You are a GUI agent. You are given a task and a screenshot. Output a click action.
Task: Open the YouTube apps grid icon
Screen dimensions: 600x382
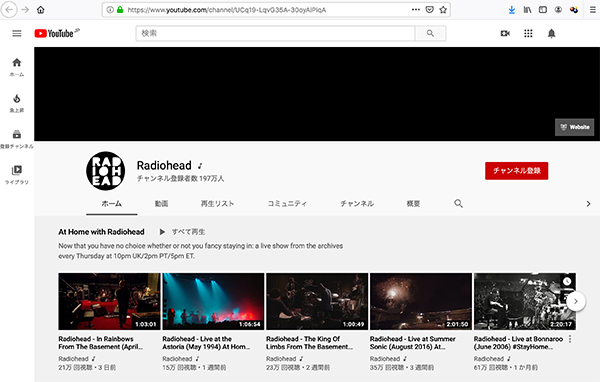pos(528,33)
